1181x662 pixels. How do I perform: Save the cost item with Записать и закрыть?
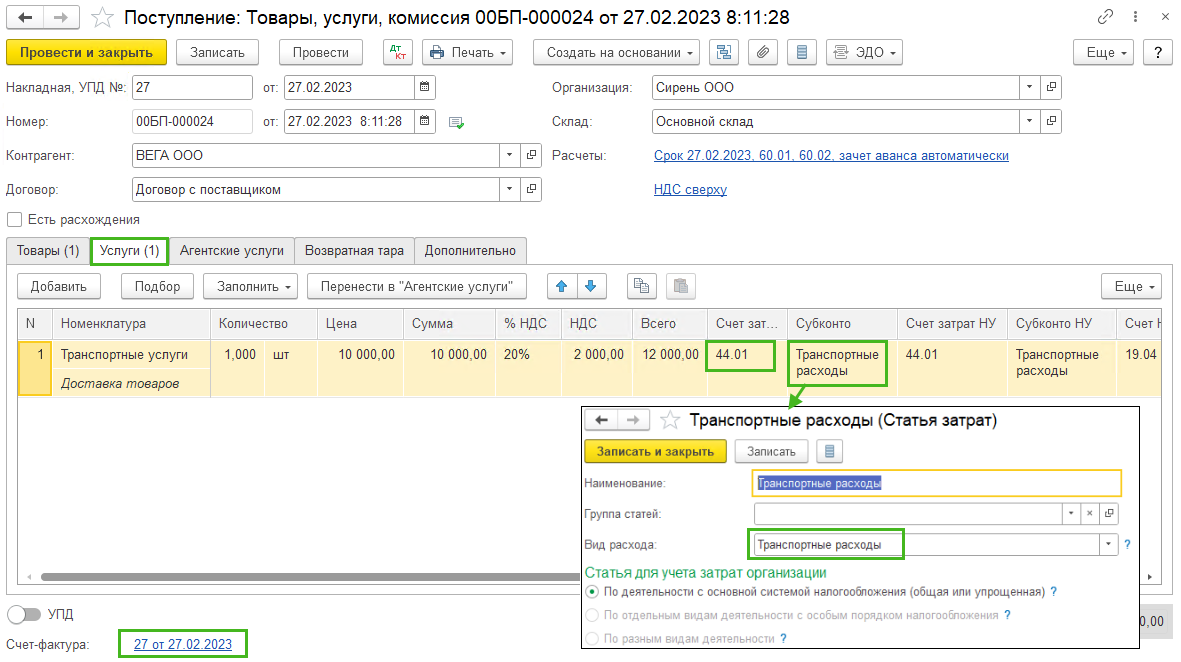tap(655, 451)
